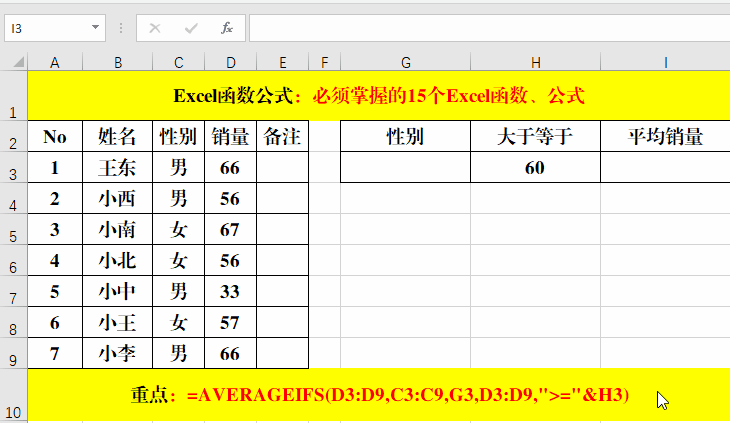Select the name cell '小北'

pyautogui.click(x=117, y=260)
